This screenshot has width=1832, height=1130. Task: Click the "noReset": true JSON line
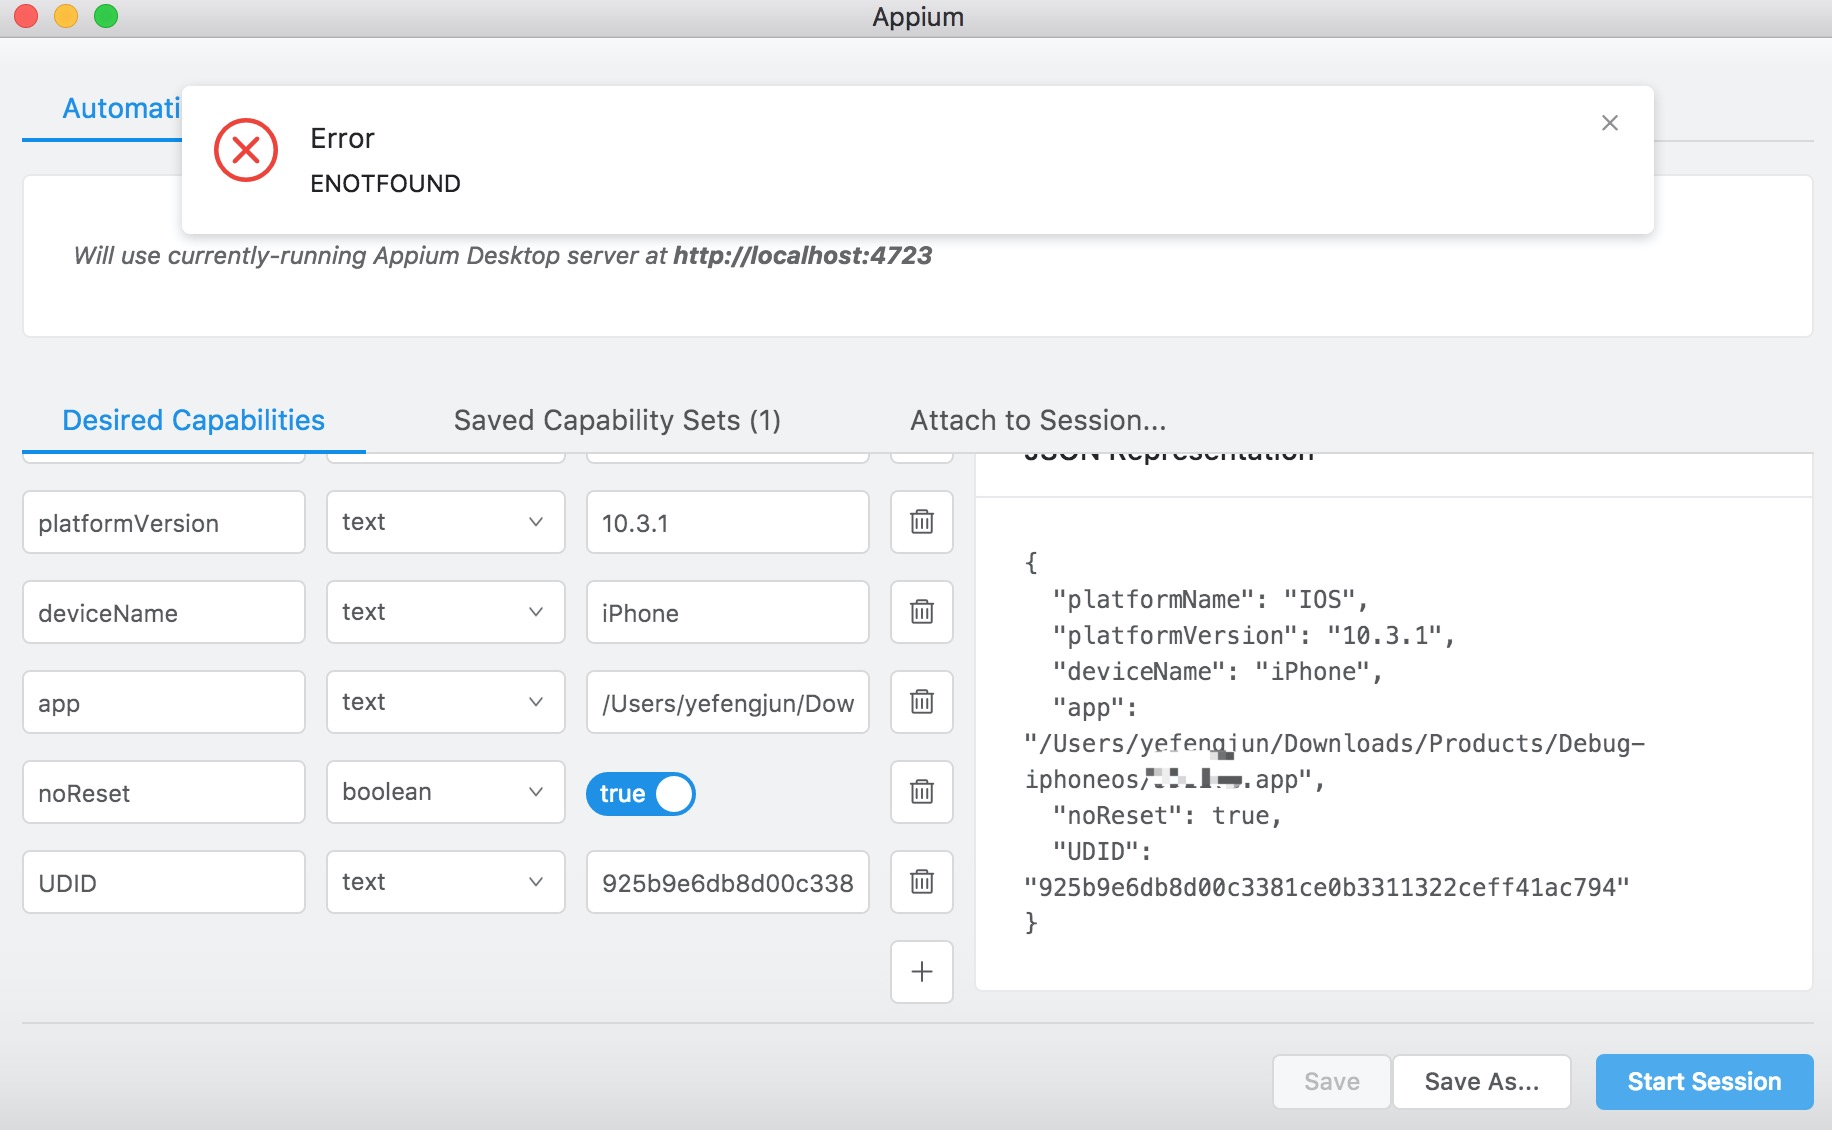coord(1167,816)
